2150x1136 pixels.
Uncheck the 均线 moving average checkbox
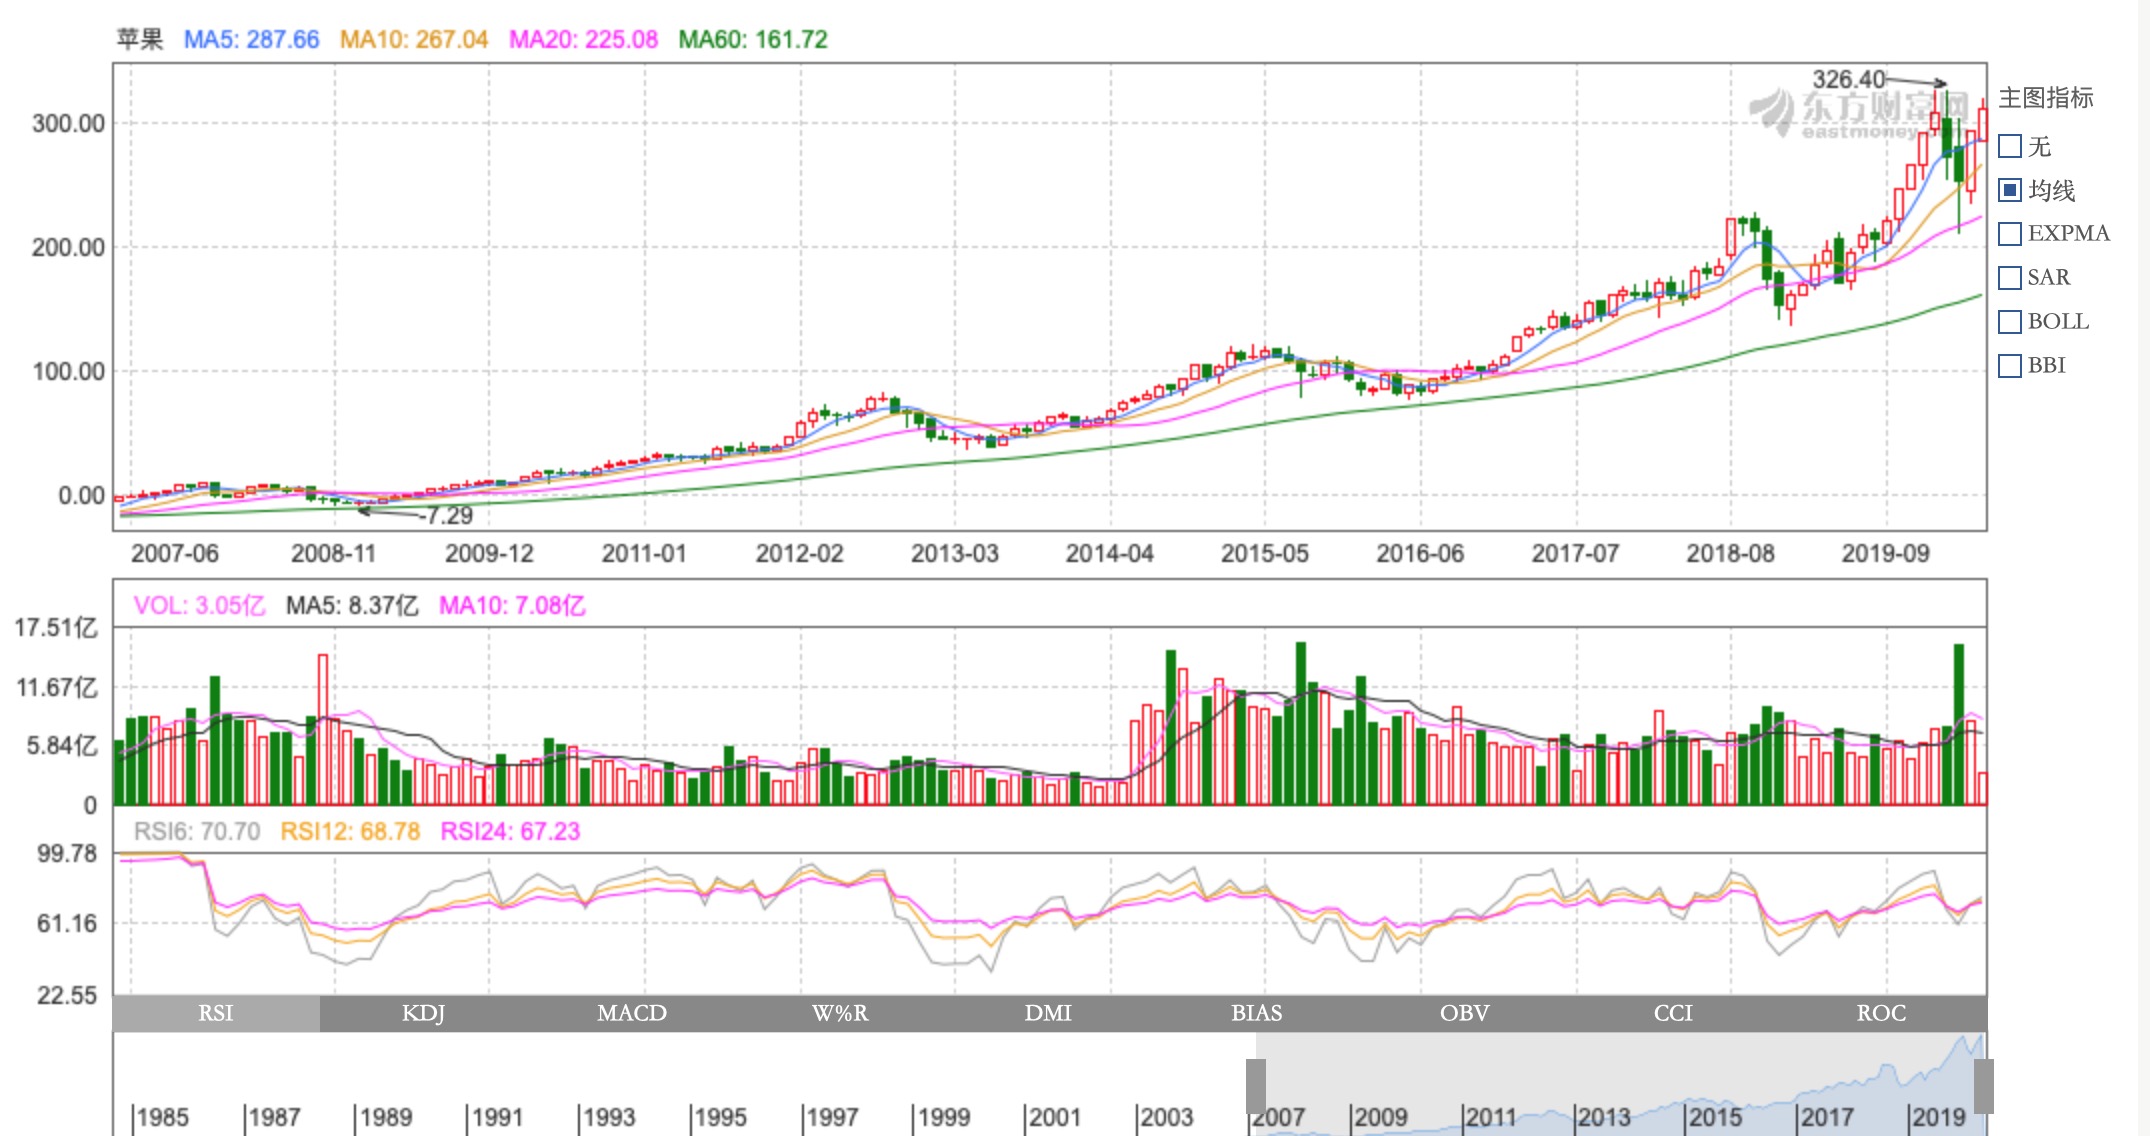tap(2009, 190)
